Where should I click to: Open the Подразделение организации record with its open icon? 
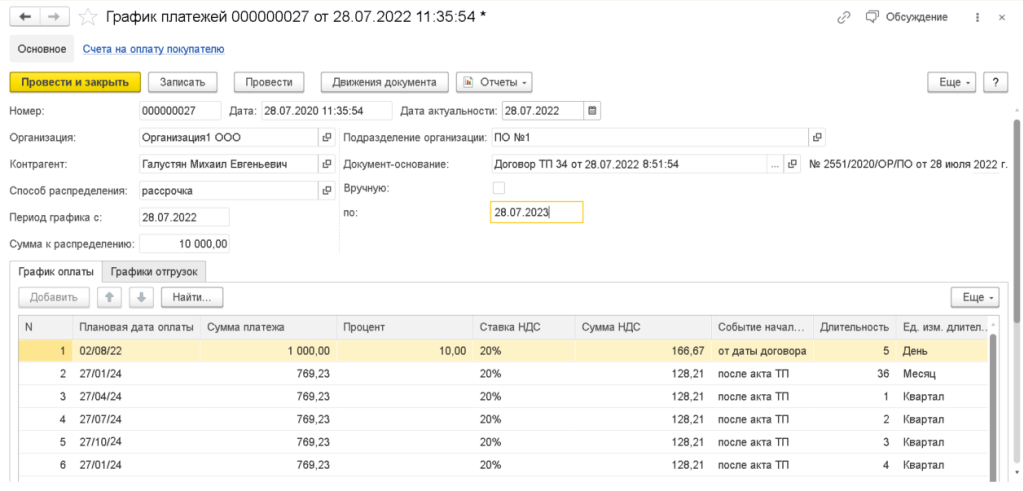tap(817, 137)
